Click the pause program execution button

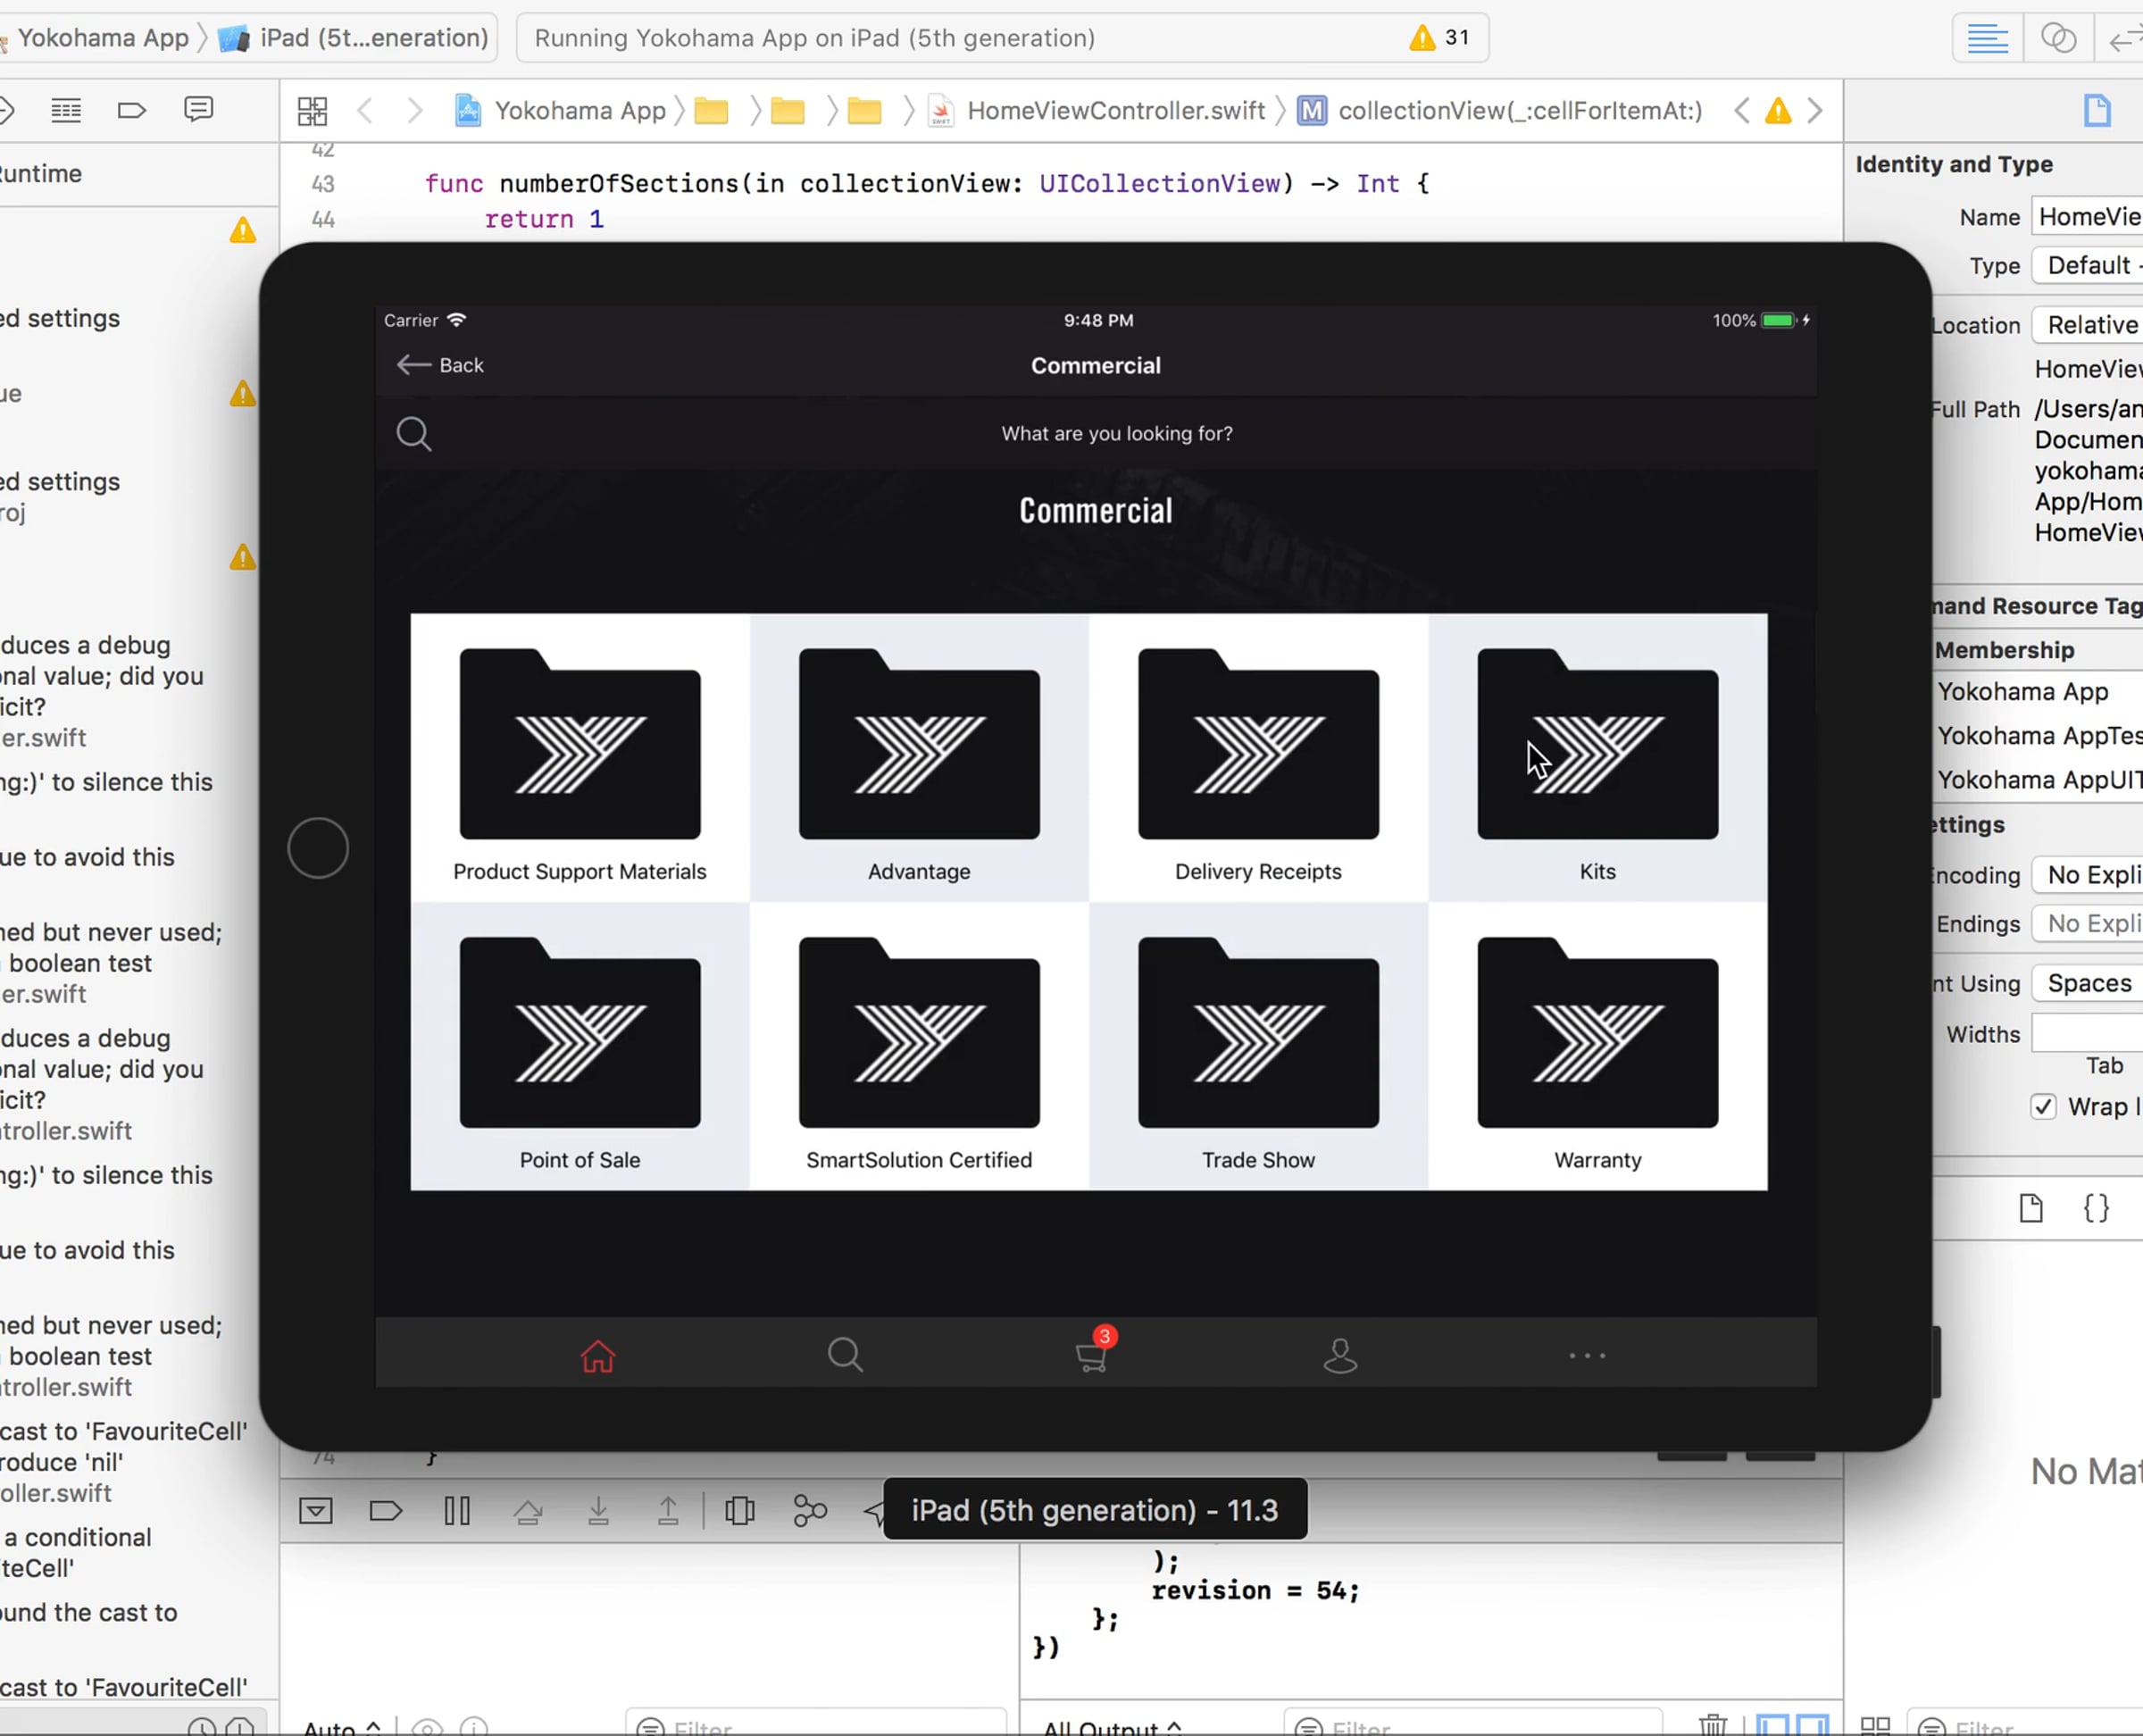click(x=457, y=1510)
